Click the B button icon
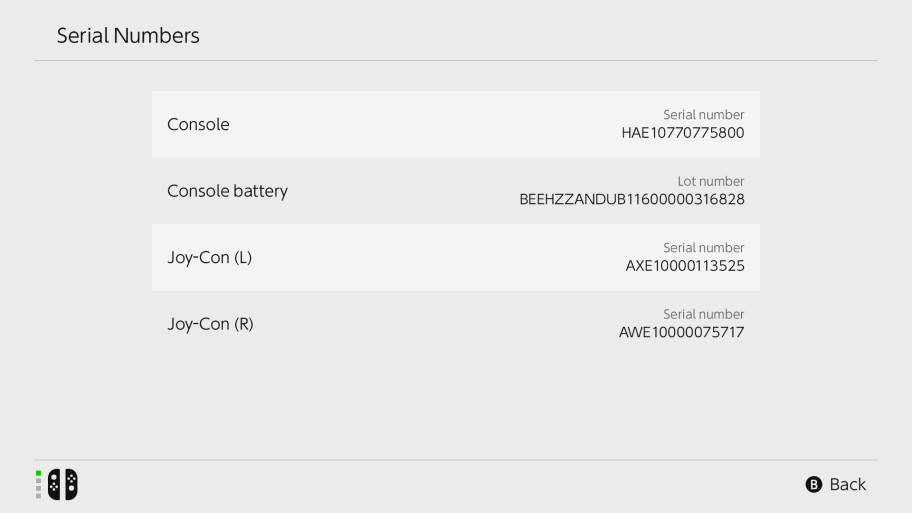 click(814, 484)
